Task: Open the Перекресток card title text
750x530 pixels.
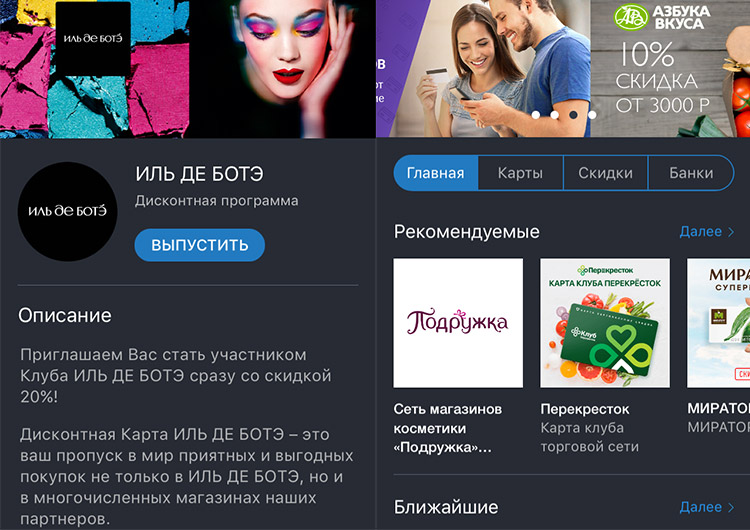Action: (x=585, y=409)
